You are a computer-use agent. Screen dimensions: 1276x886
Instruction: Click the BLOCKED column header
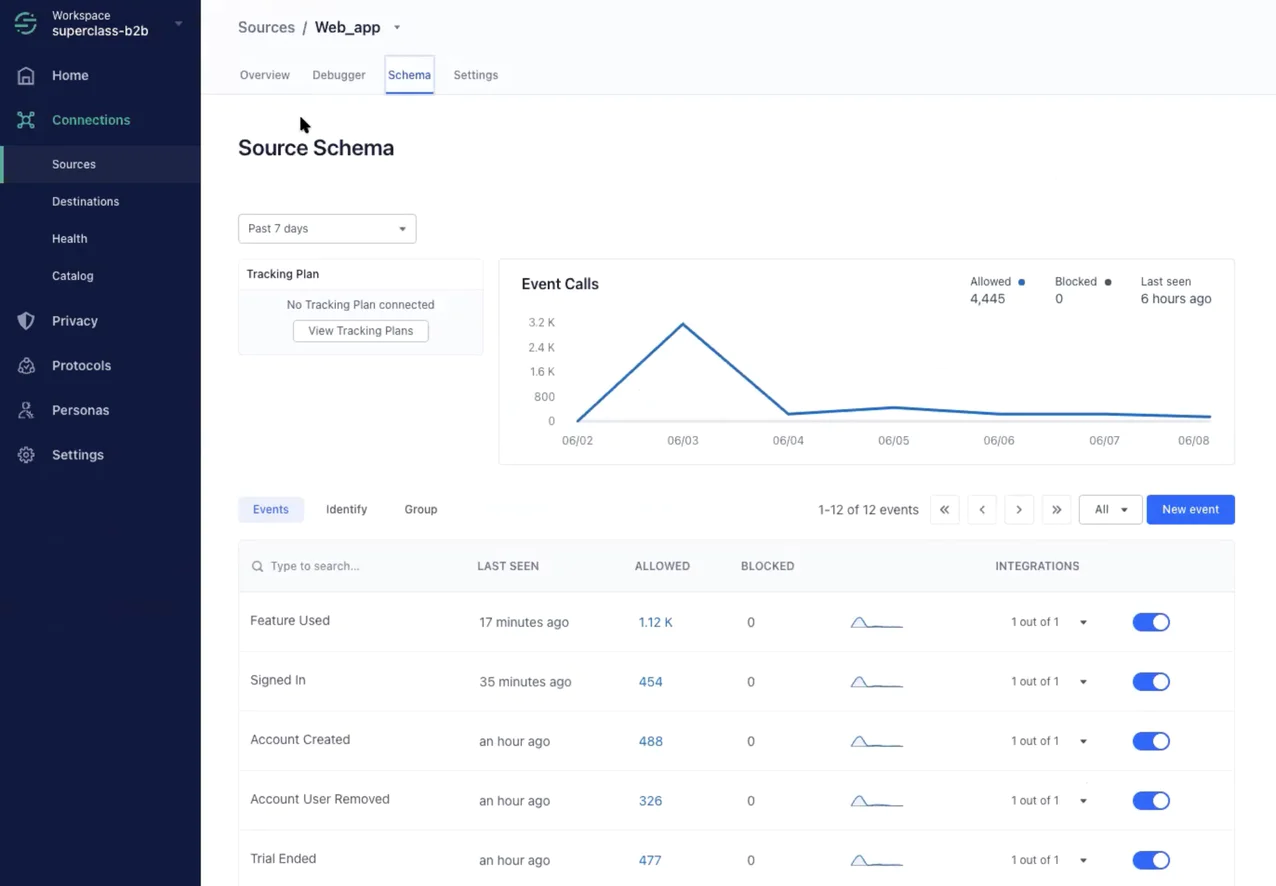pyautogui.click(x=767, y=566)
